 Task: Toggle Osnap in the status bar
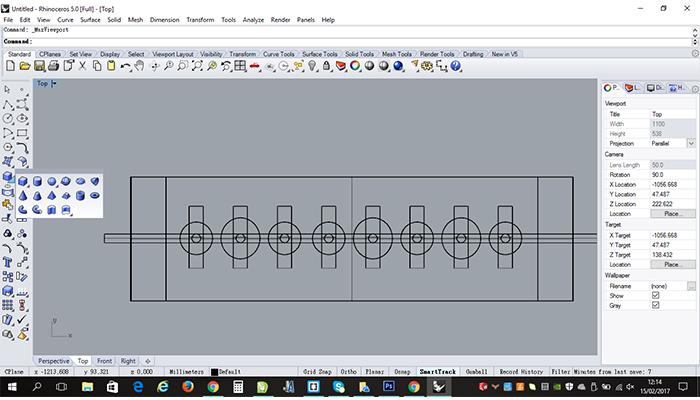tap(402, 371)
